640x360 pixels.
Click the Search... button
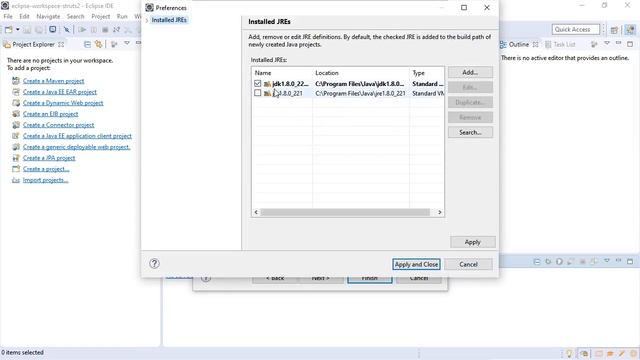(470, 132)
